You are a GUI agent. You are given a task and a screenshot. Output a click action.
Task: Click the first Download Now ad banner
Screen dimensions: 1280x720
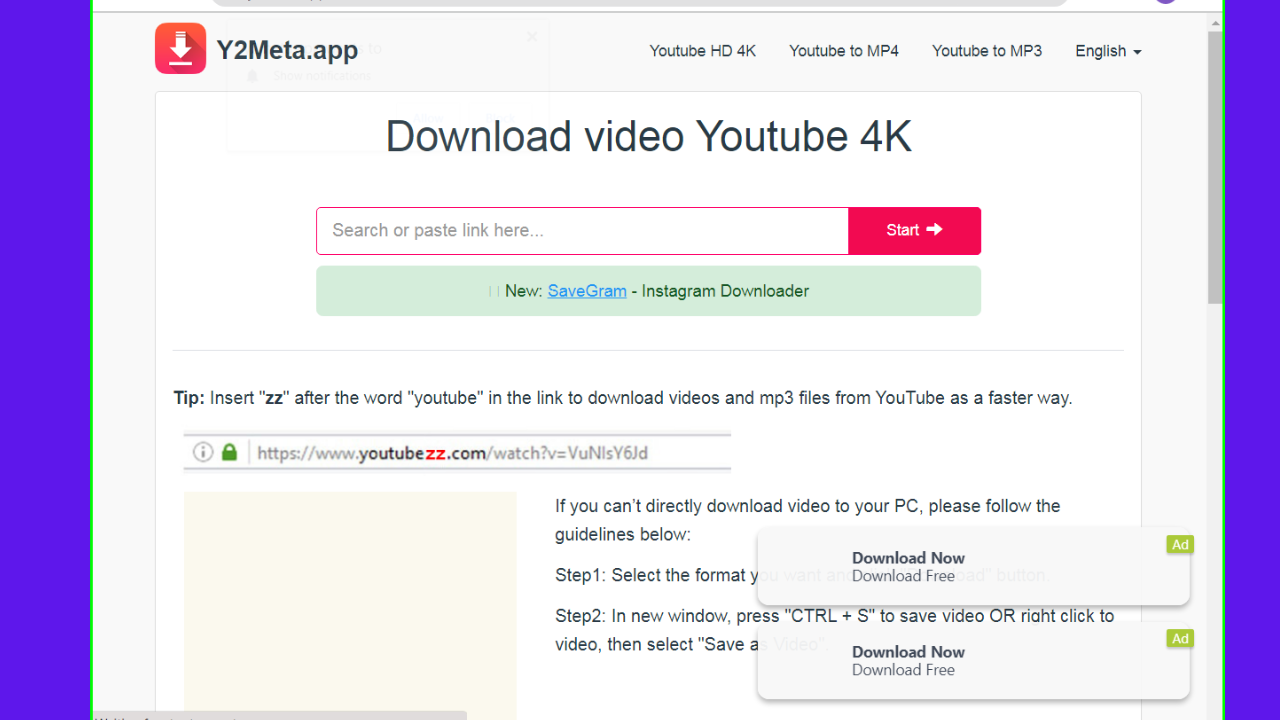(973, 567)
